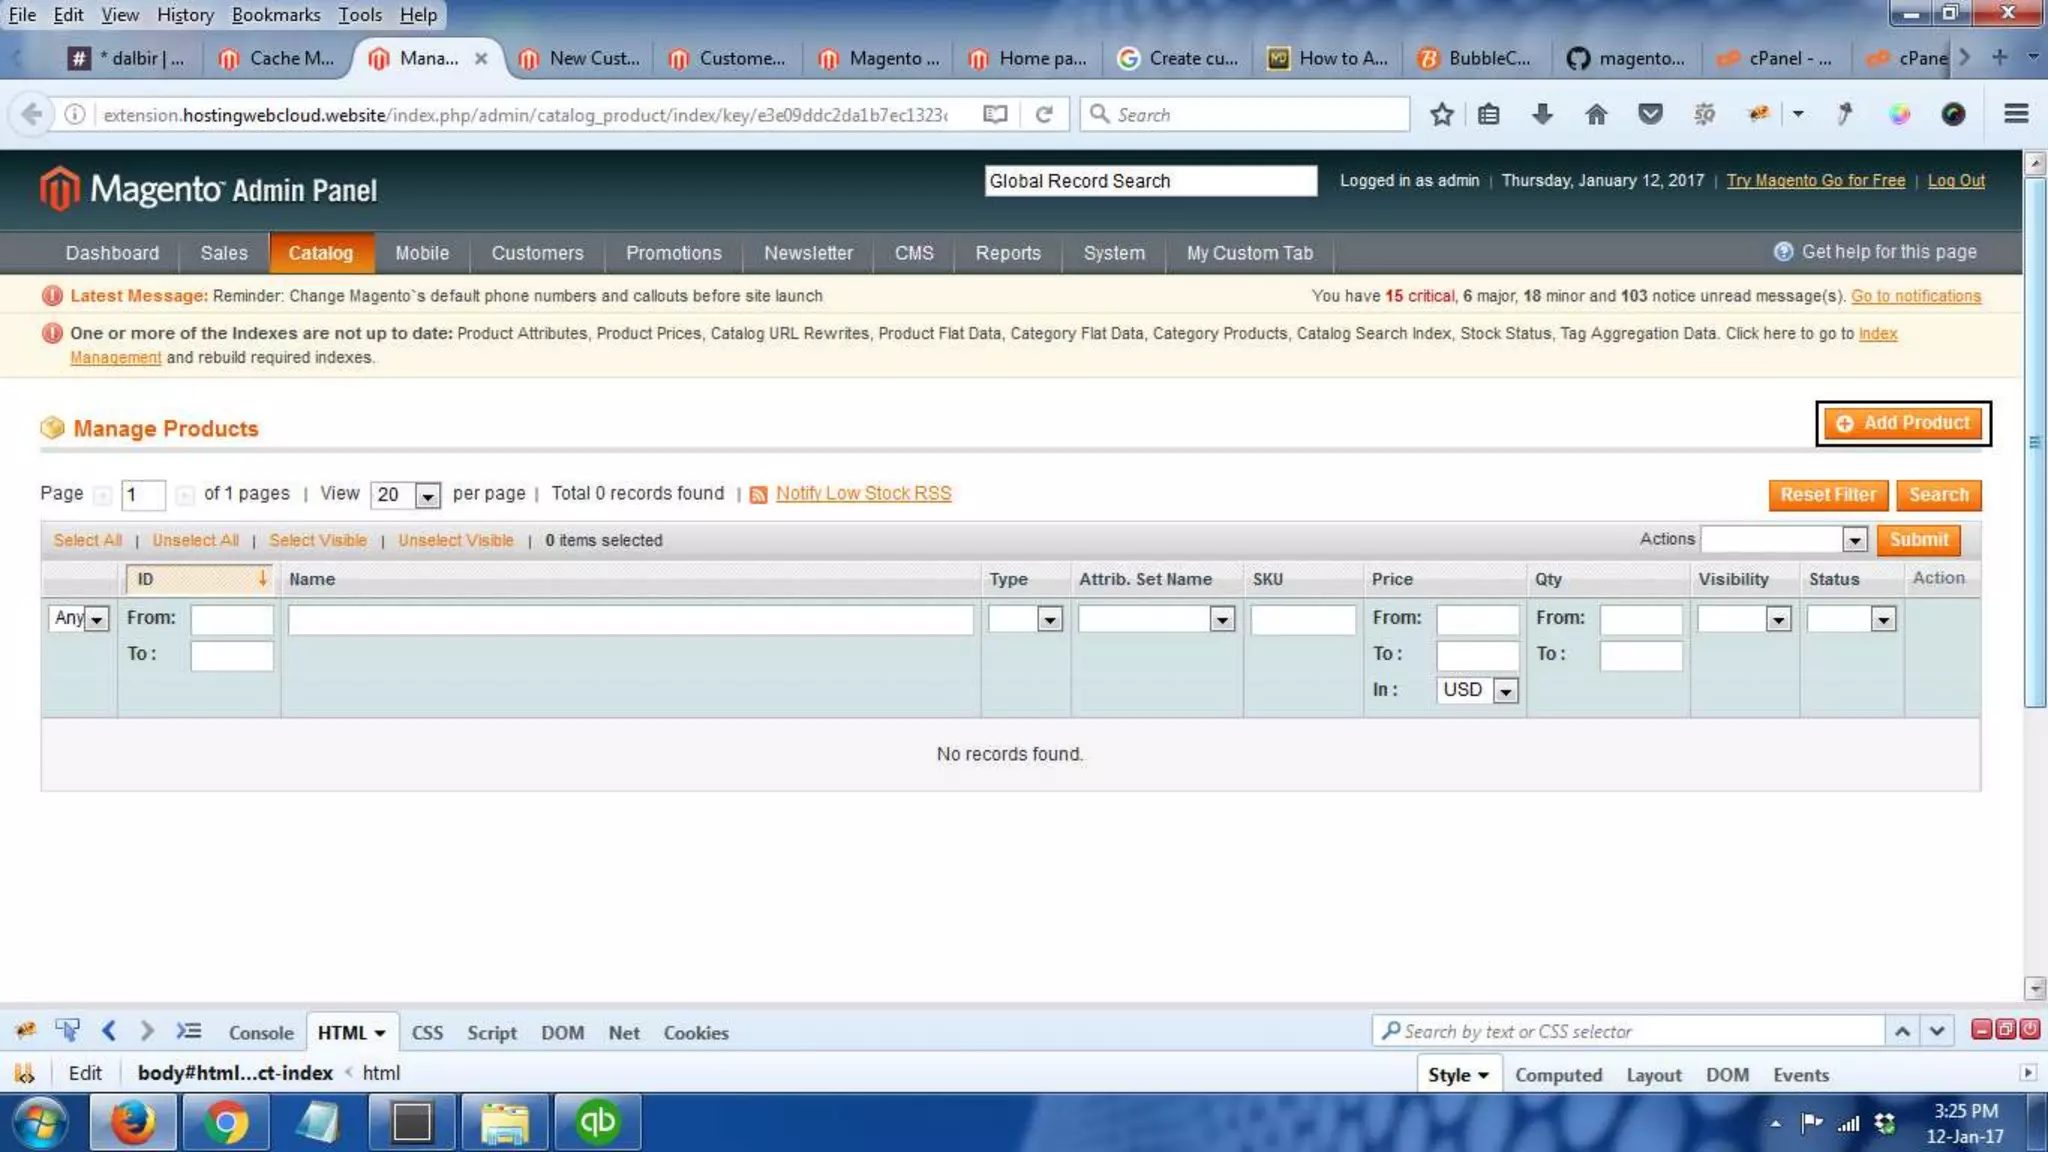Click the Notify Low Stock RSS feed icon

(x=758, y=495)
